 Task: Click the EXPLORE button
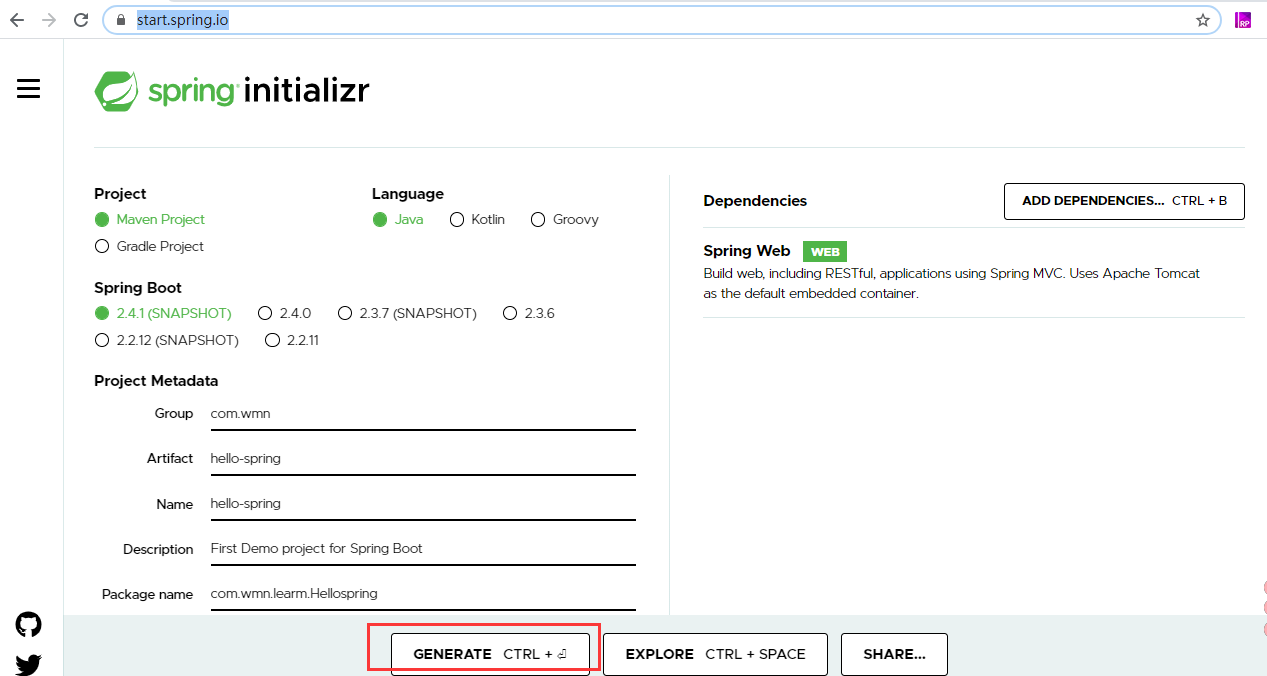click(x=715, y=654)
